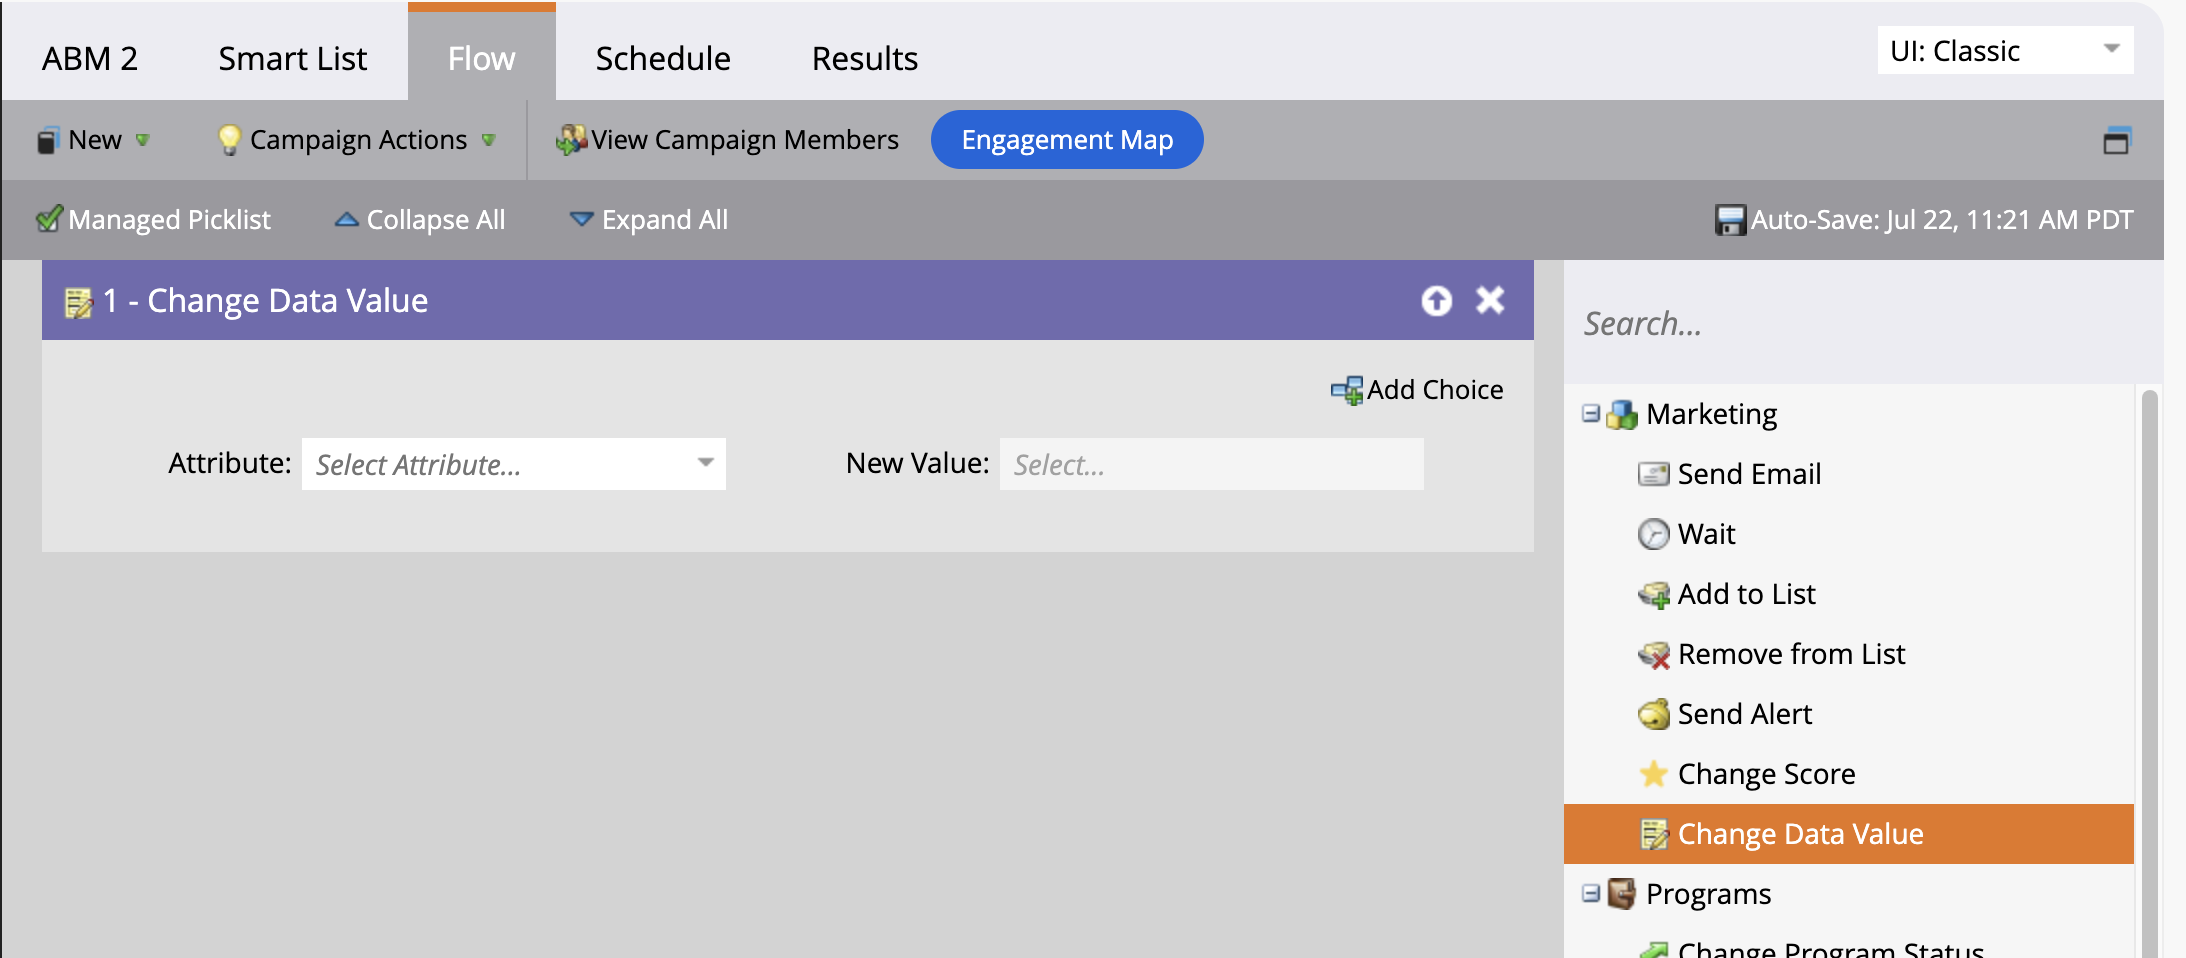
Task: Open the Select Attribute dropdown
Action: [x=514, y=464]
